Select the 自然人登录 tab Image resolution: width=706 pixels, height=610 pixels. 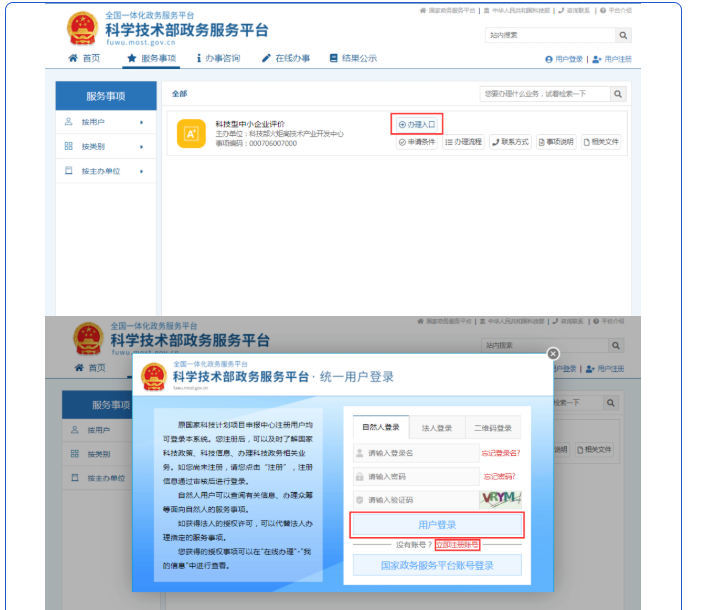tap(381, 427)
